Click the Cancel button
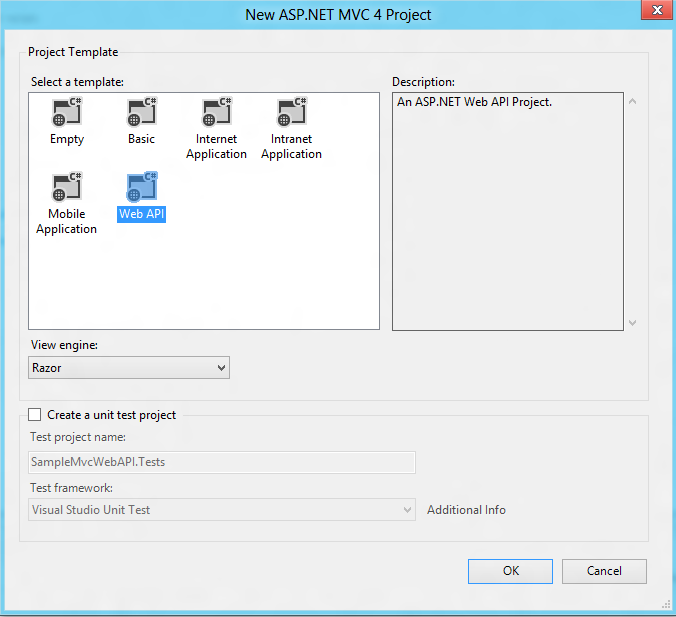The width and height of the screenshot is (676, 617). 604,571
